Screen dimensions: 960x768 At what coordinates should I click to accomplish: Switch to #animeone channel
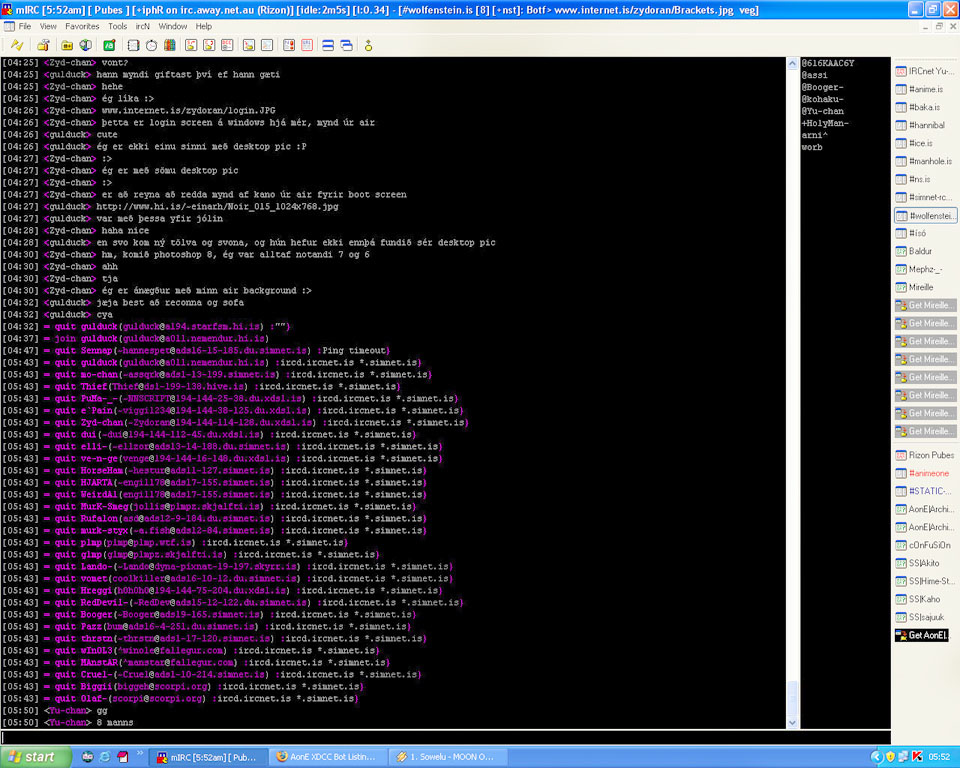coord(925,473)
